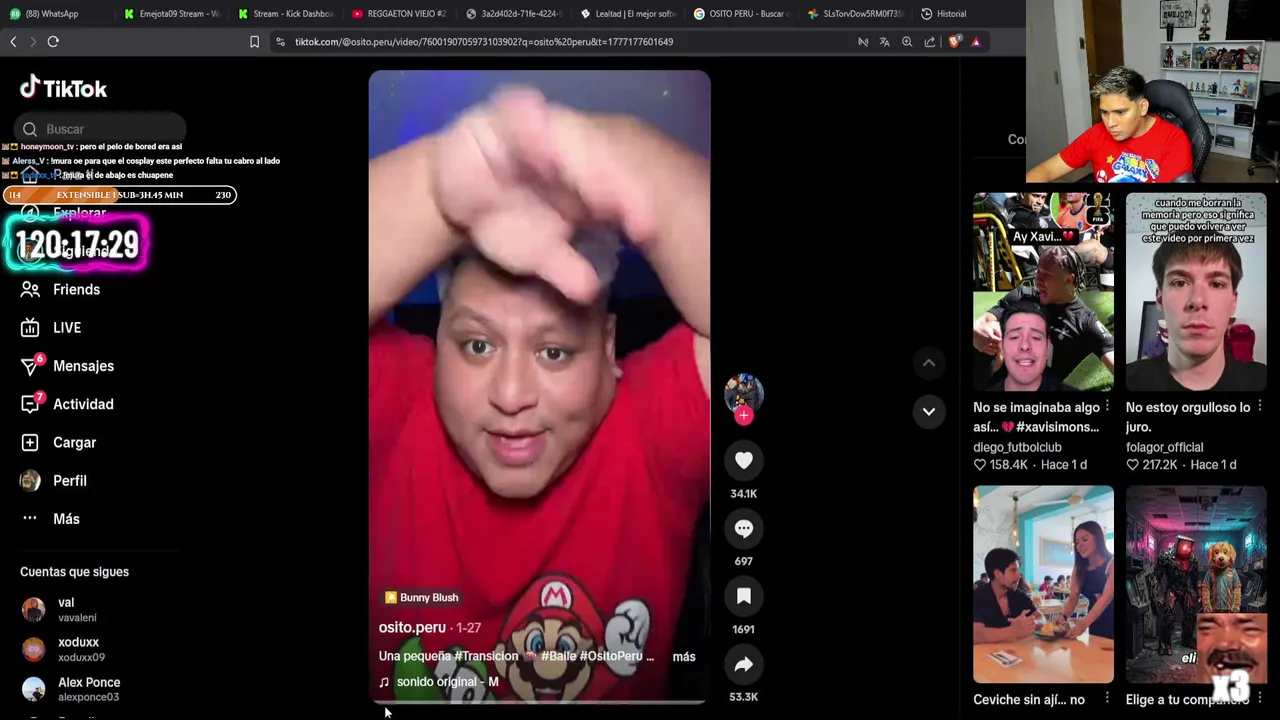Seek on the video progress bar

click(x=539, y=702)
